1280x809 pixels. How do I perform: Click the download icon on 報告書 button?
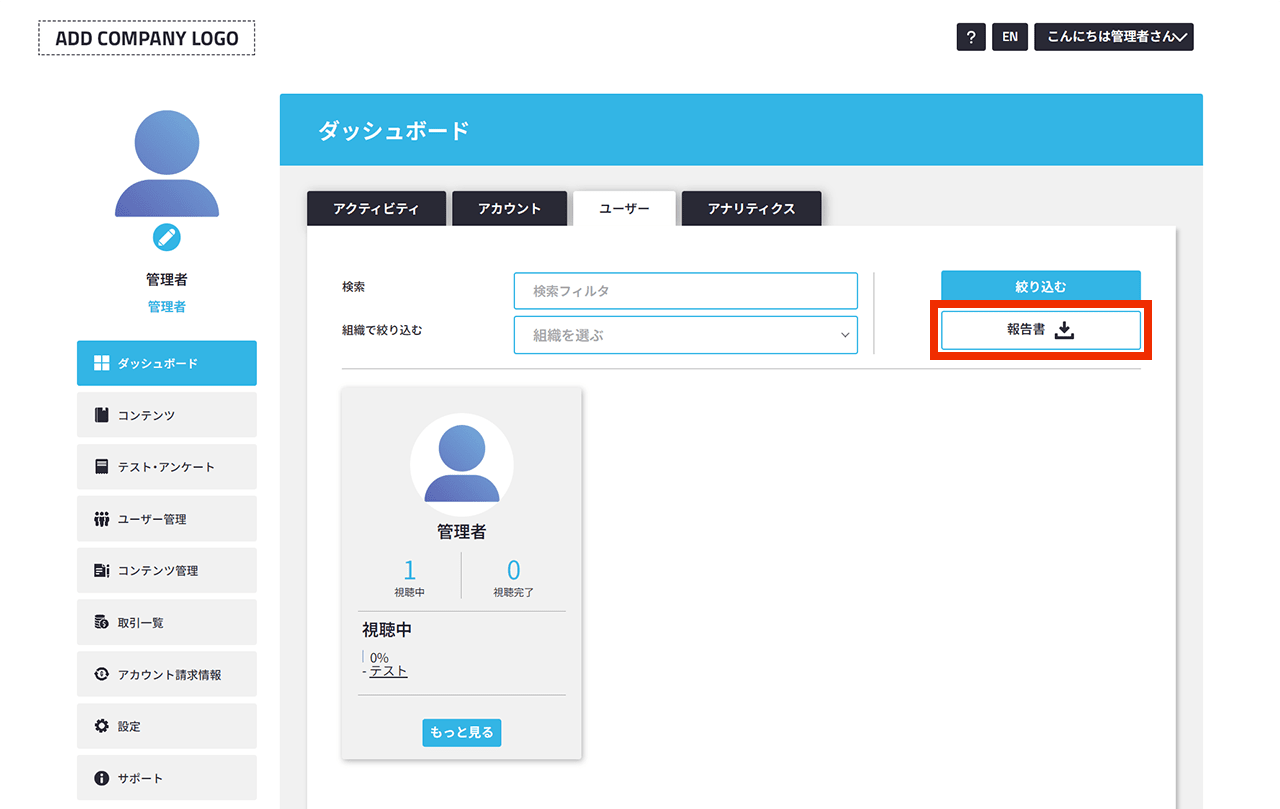click(1064, 329)
